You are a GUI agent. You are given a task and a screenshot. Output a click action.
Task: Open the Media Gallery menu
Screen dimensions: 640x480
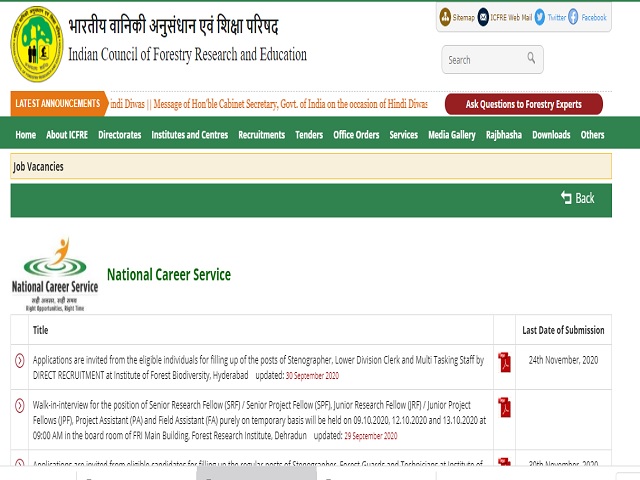(452, 135)
